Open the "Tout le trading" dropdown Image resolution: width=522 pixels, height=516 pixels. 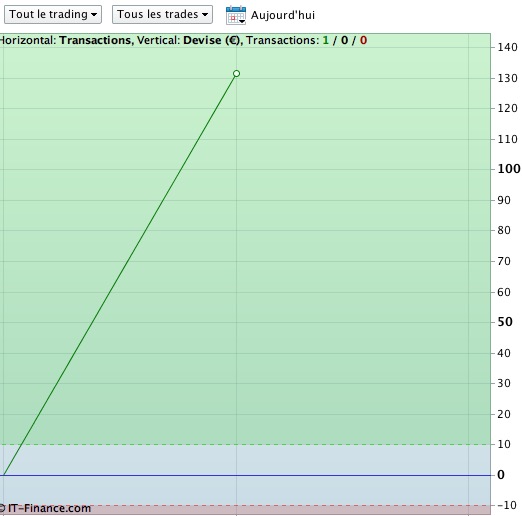[x=53, y=14]
